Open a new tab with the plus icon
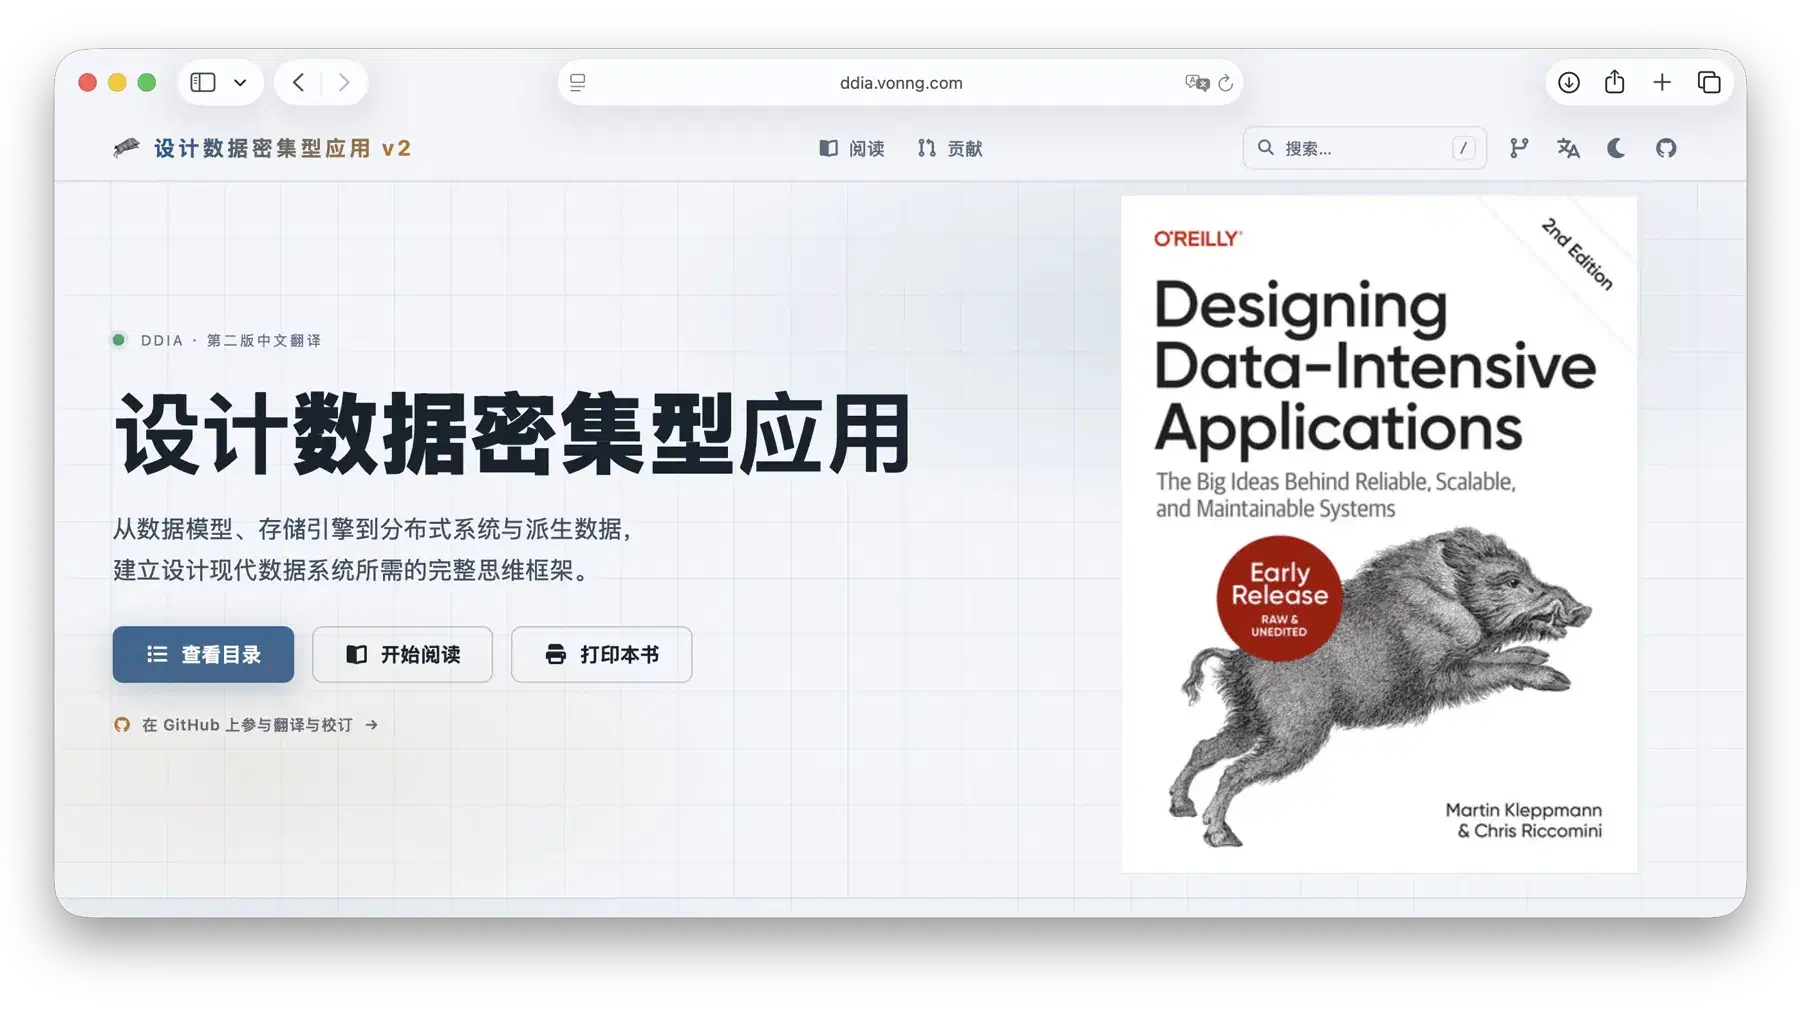The image size is (1800, 1013). pos(1662,83)
